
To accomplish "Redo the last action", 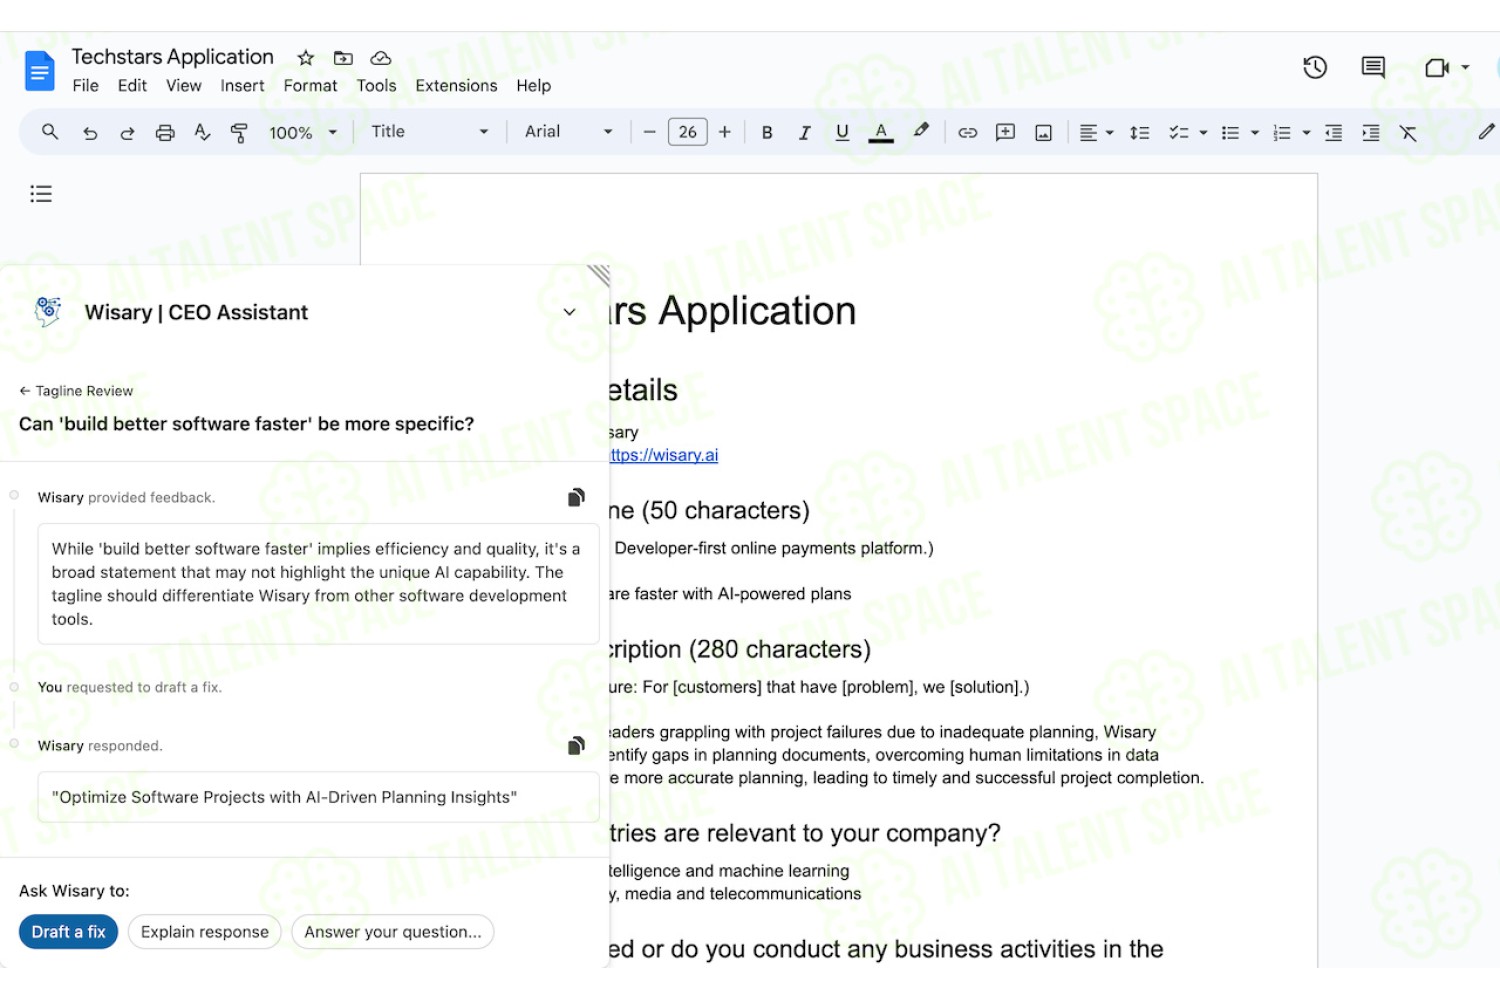I will (x=127, y=133).
